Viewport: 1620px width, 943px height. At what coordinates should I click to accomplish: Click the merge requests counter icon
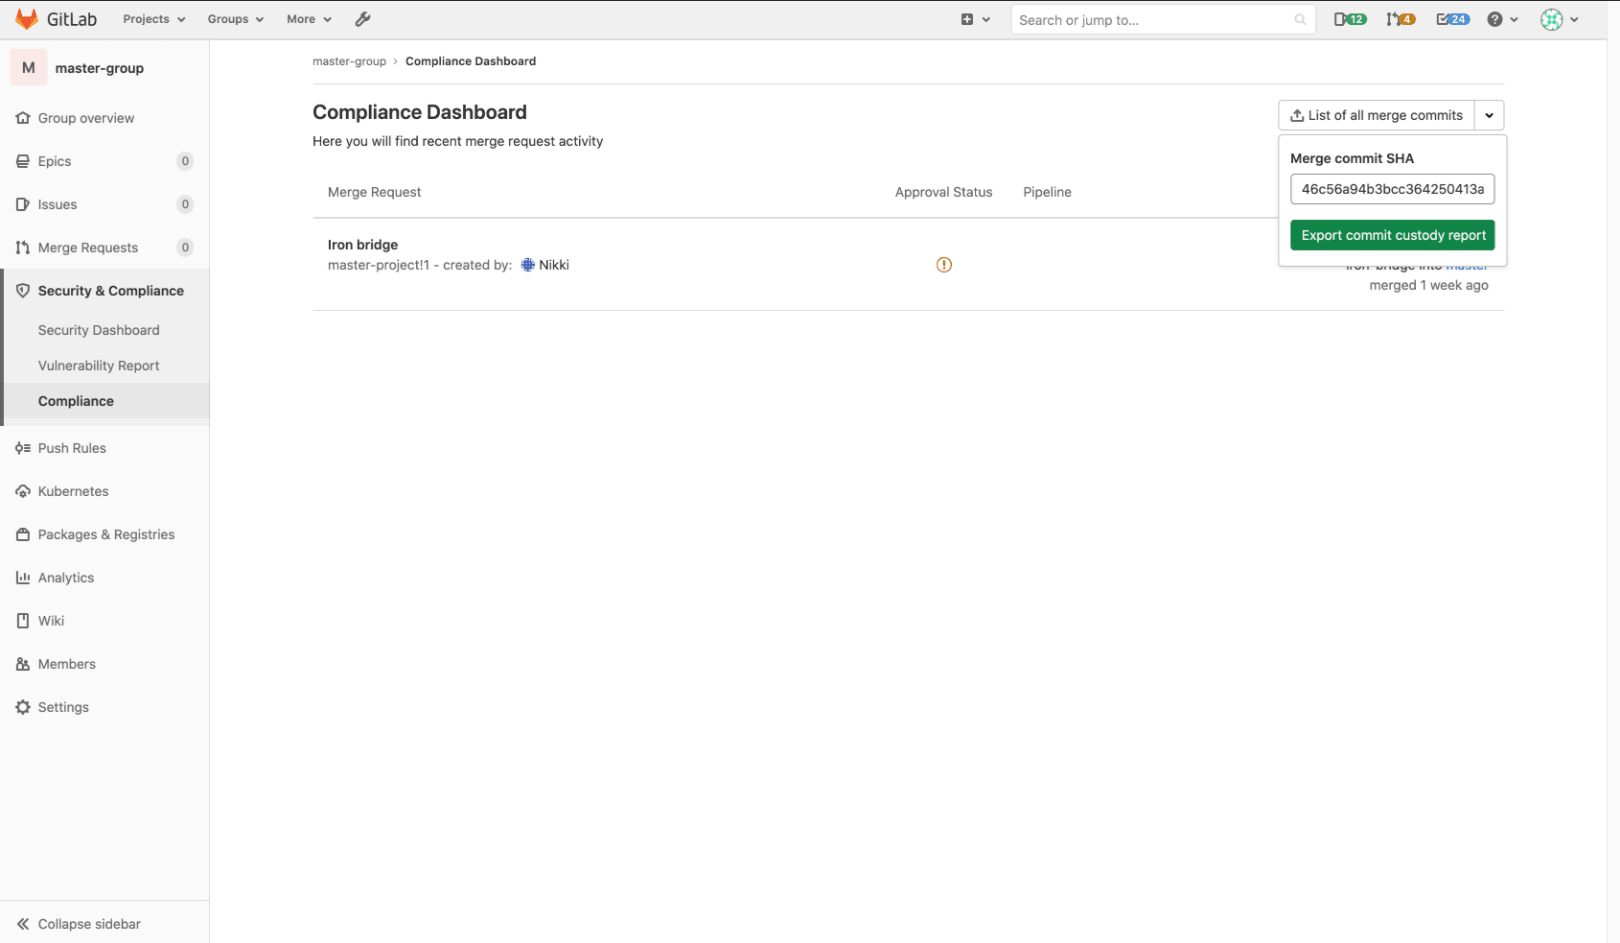[1400, 18]
